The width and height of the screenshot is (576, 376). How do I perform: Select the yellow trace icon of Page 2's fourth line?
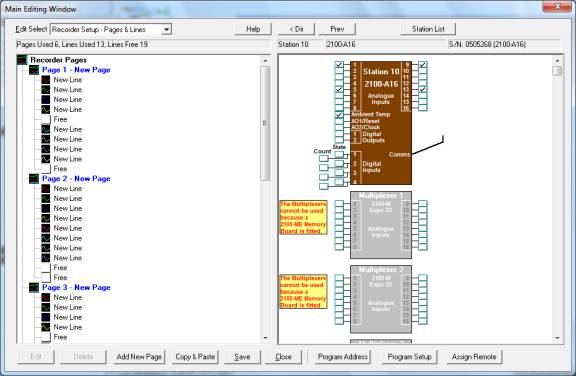click(46, 218)
